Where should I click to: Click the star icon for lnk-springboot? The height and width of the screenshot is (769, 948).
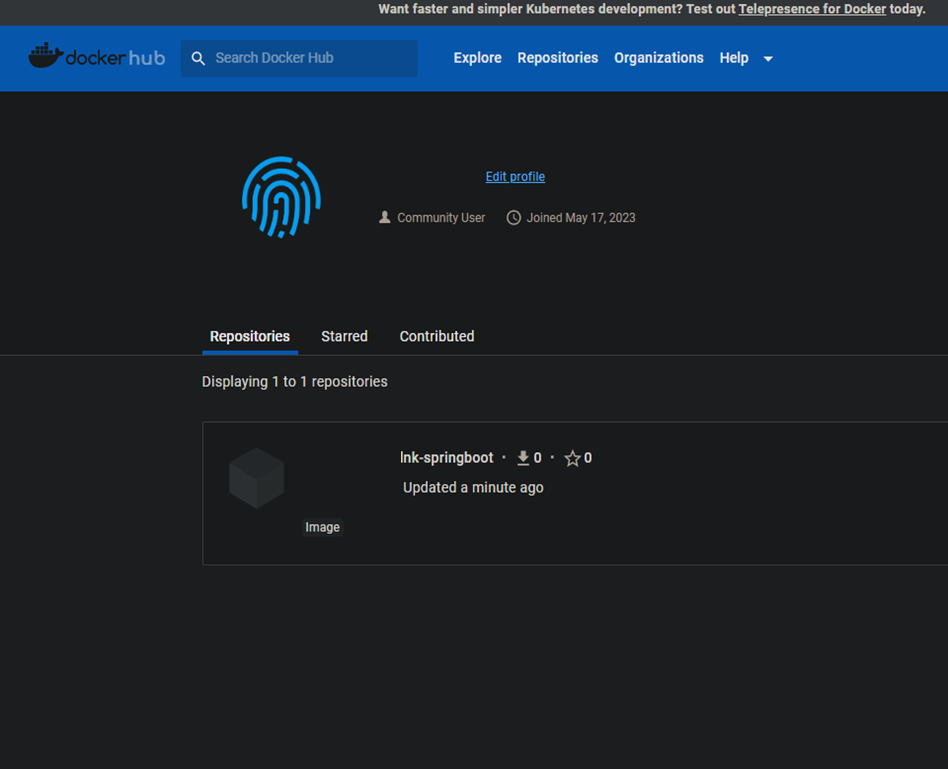point(572,458)
